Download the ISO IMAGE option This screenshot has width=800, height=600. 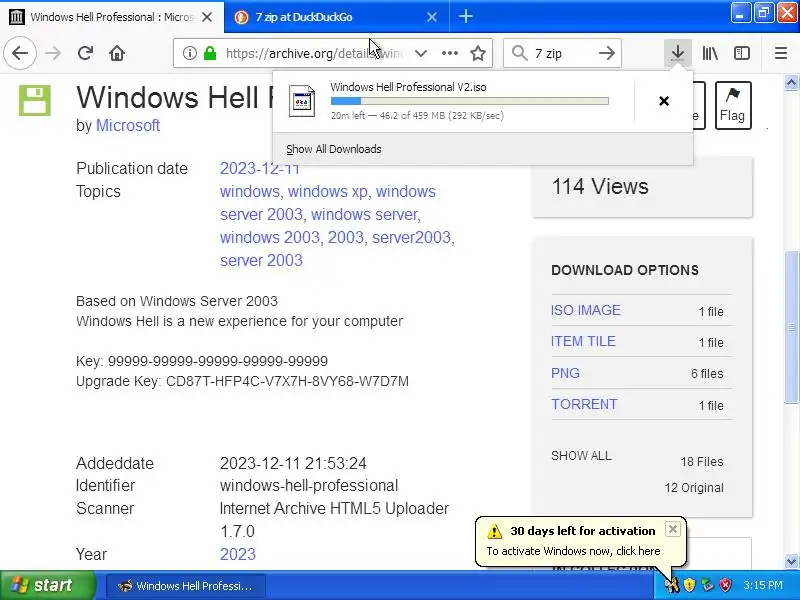click(x=586, y=310)
